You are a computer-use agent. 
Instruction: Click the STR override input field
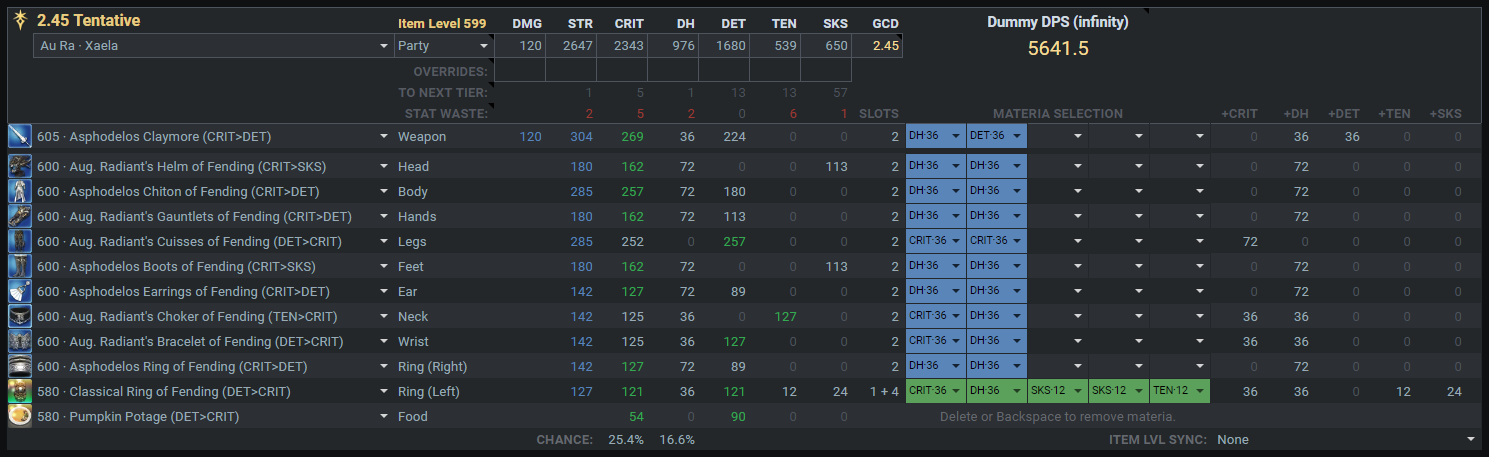pos(570,71)
